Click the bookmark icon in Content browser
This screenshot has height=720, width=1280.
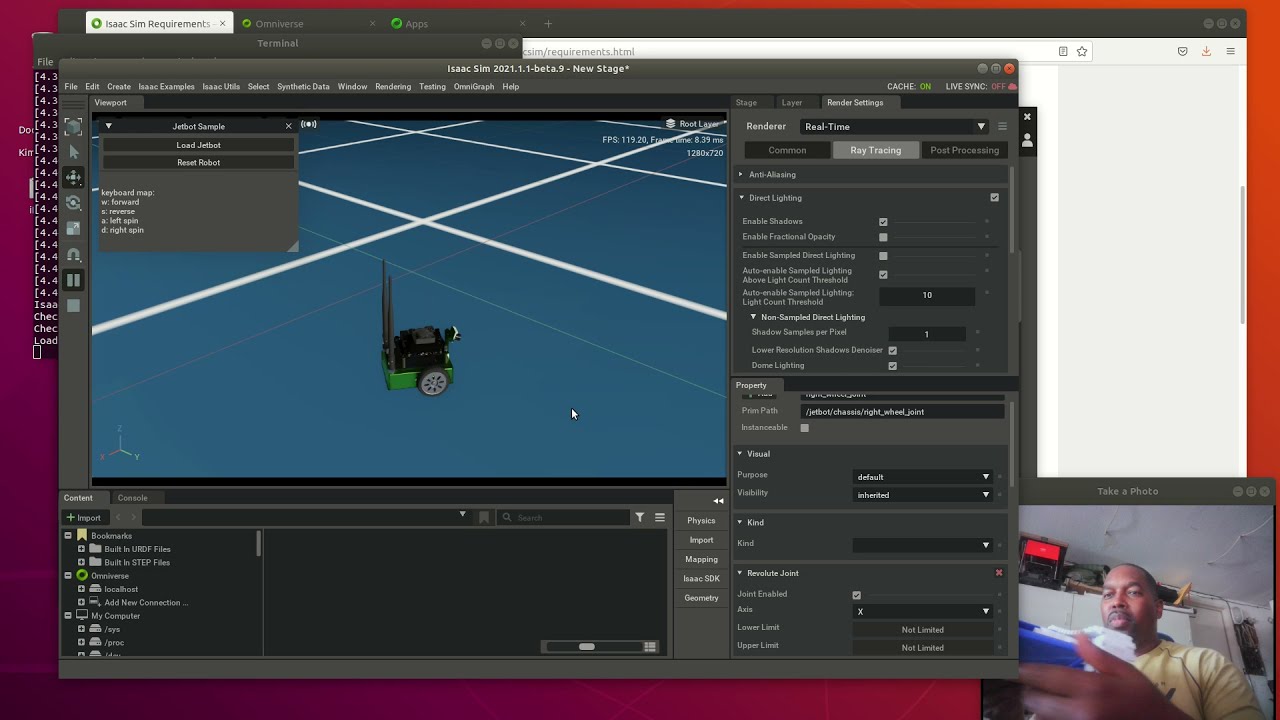coord(484,517)
